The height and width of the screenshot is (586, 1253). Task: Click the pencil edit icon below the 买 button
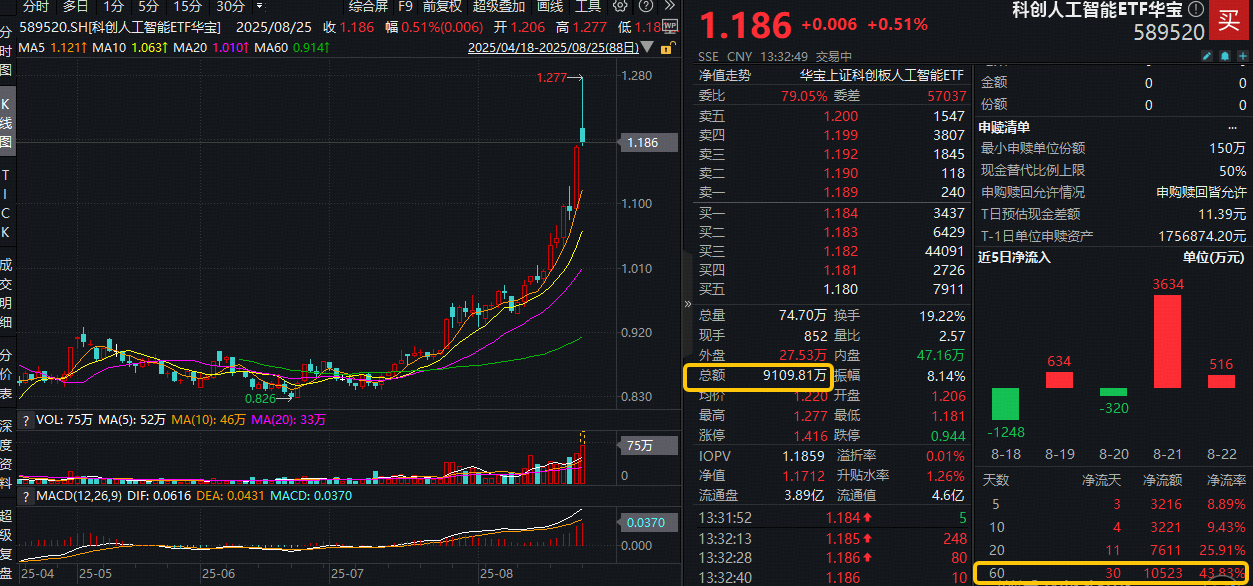click(1207, 56)
